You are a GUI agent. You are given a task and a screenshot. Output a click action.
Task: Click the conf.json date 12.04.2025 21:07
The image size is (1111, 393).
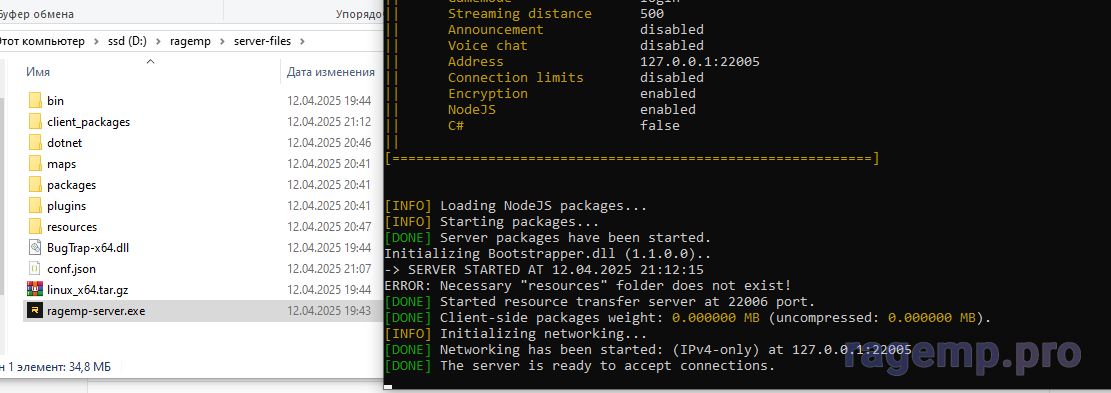pos(329,269)
